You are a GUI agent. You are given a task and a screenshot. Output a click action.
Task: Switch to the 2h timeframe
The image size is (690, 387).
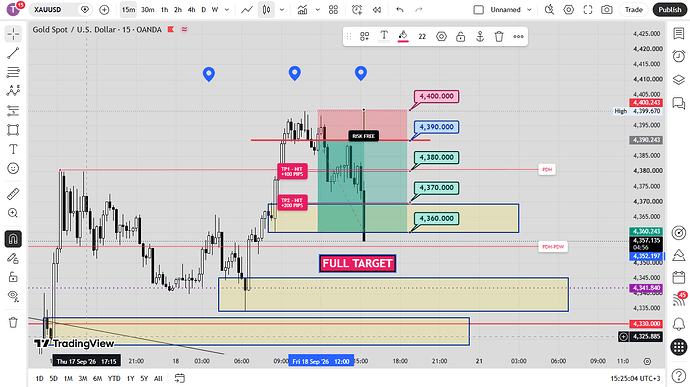tap(178, 9)
